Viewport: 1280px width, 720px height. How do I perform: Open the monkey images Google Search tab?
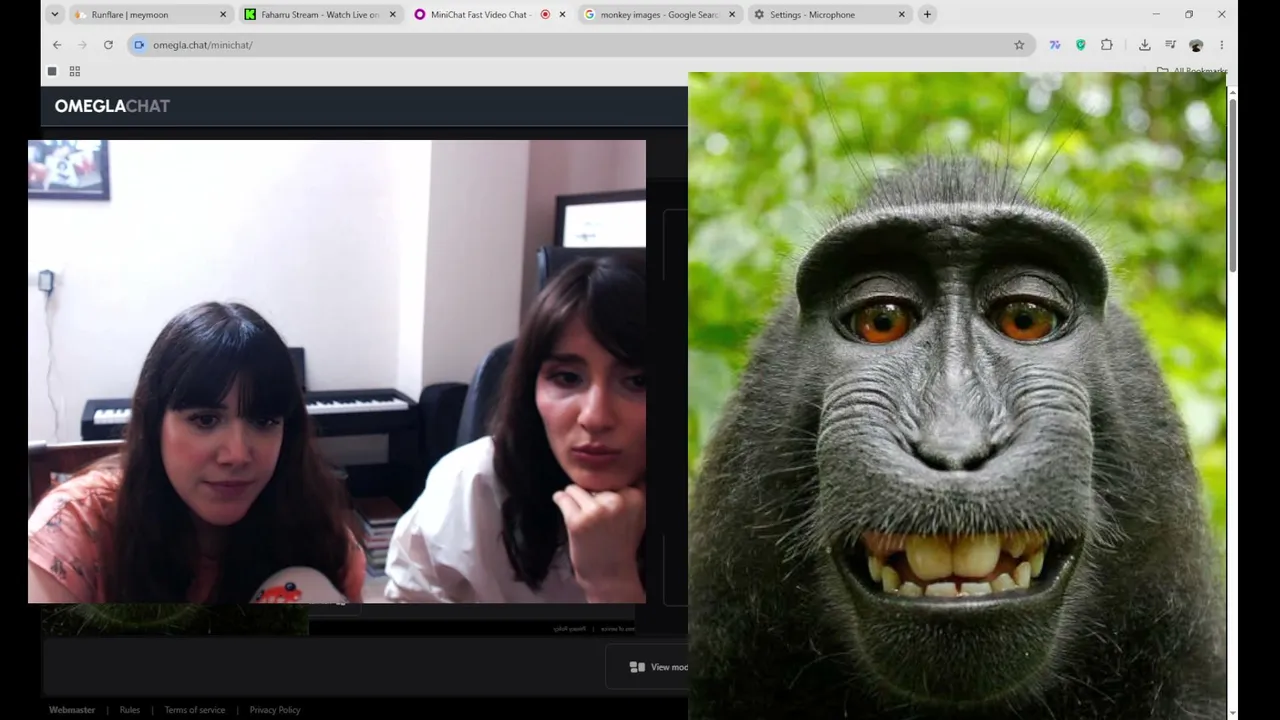[660, 14]
